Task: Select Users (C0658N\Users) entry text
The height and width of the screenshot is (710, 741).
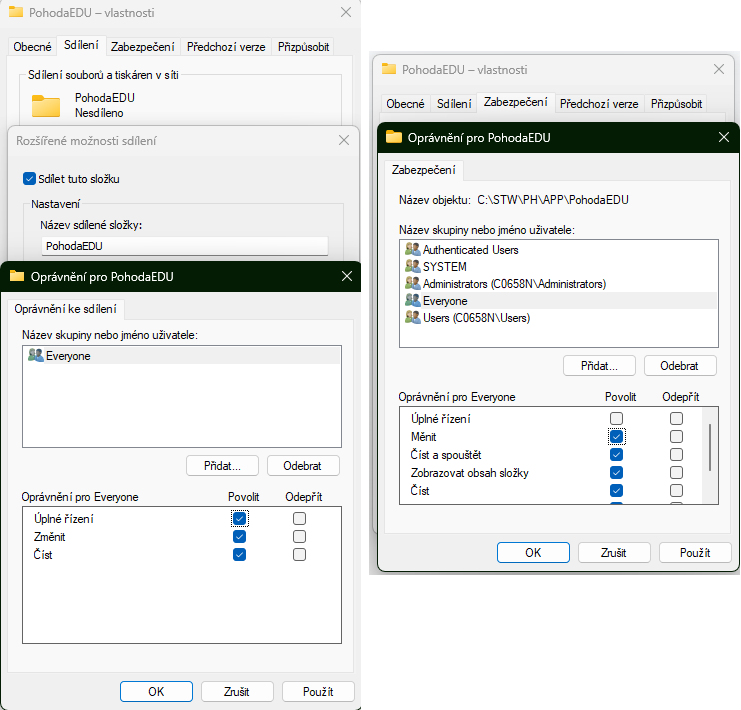Action: (476, 318)
